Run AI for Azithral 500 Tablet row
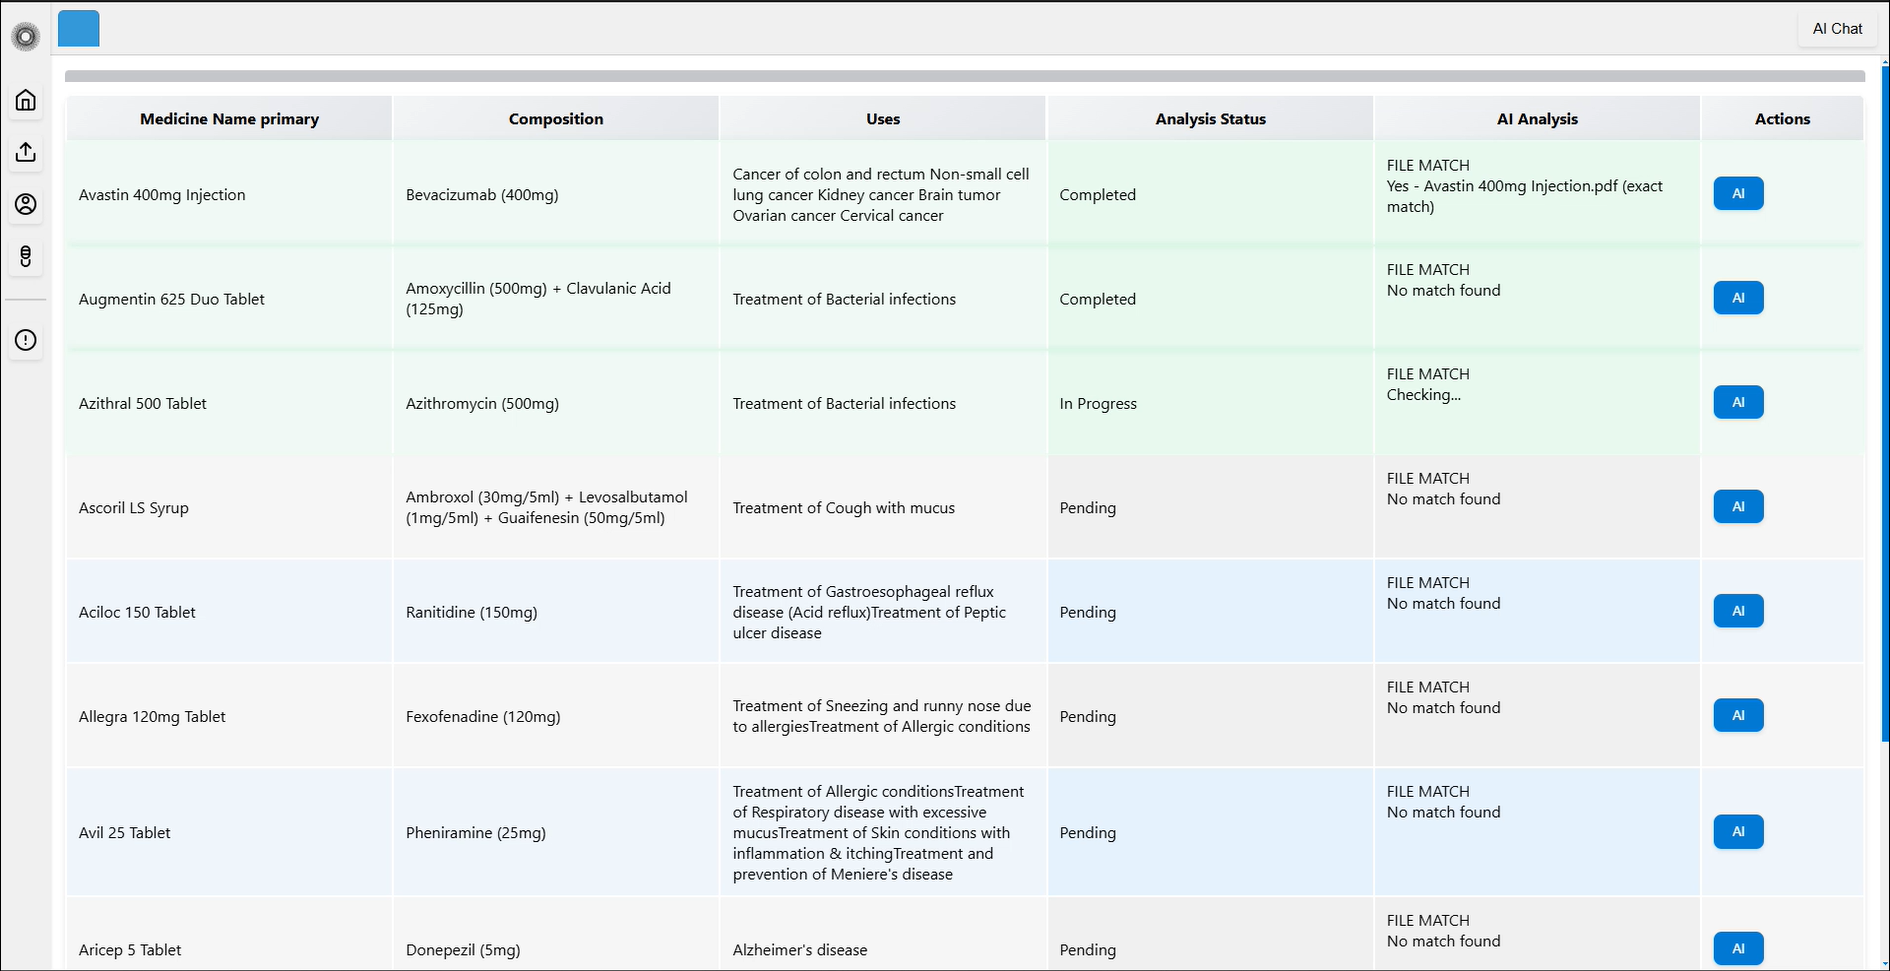Screen dimensions: 1890x971 1738,402
